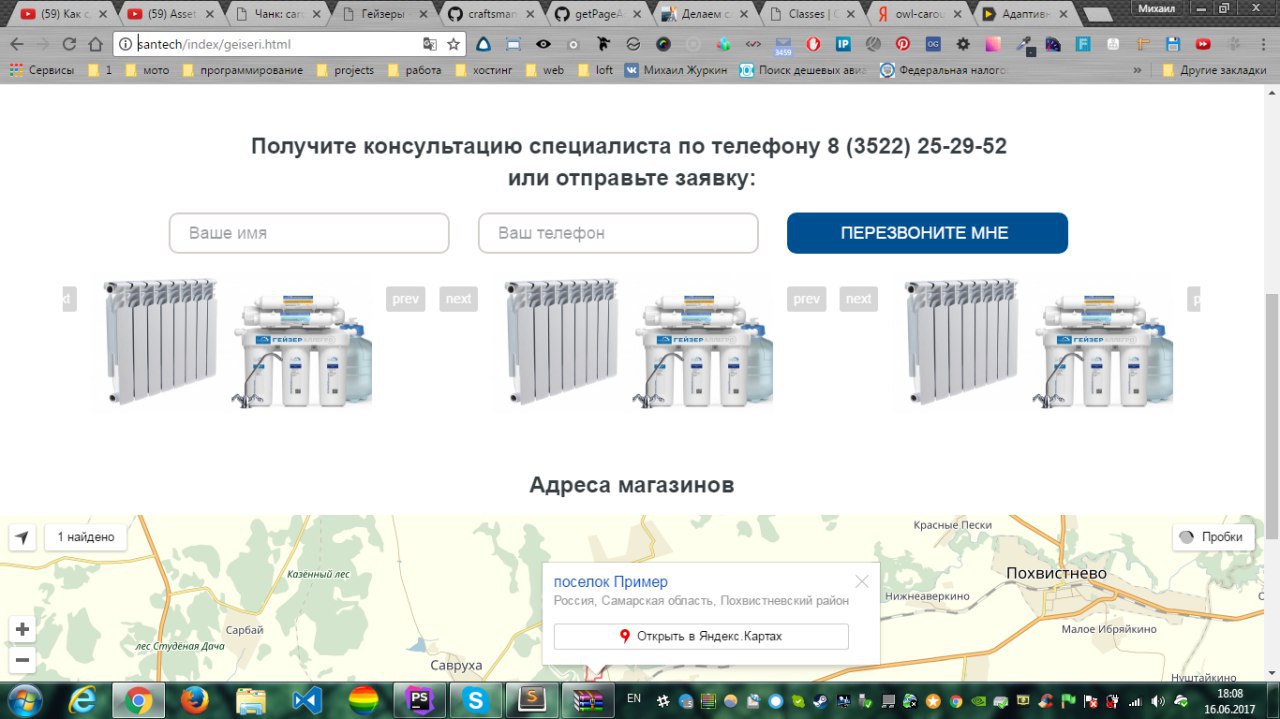The image size is (1280, 719).
Task: Open the red Opera-style extension icon
Action: 813,44
